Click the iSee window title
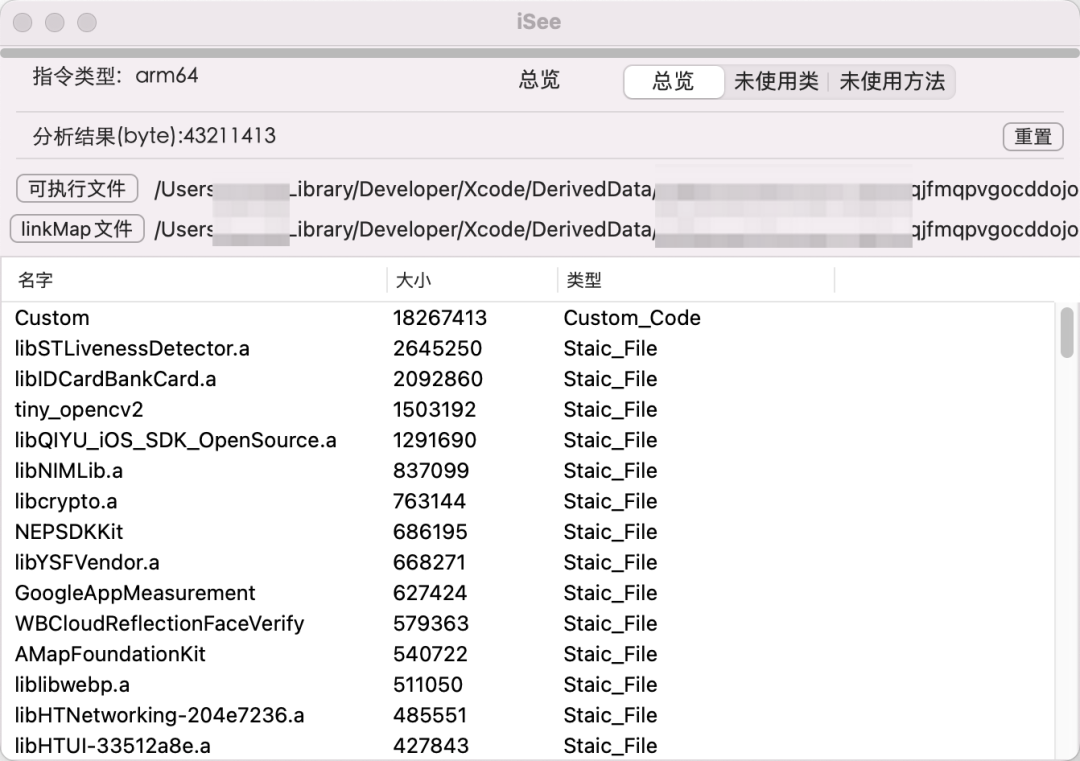Image resolution: width=1080 pixels, height=761 pixels. tap(539, 22)
